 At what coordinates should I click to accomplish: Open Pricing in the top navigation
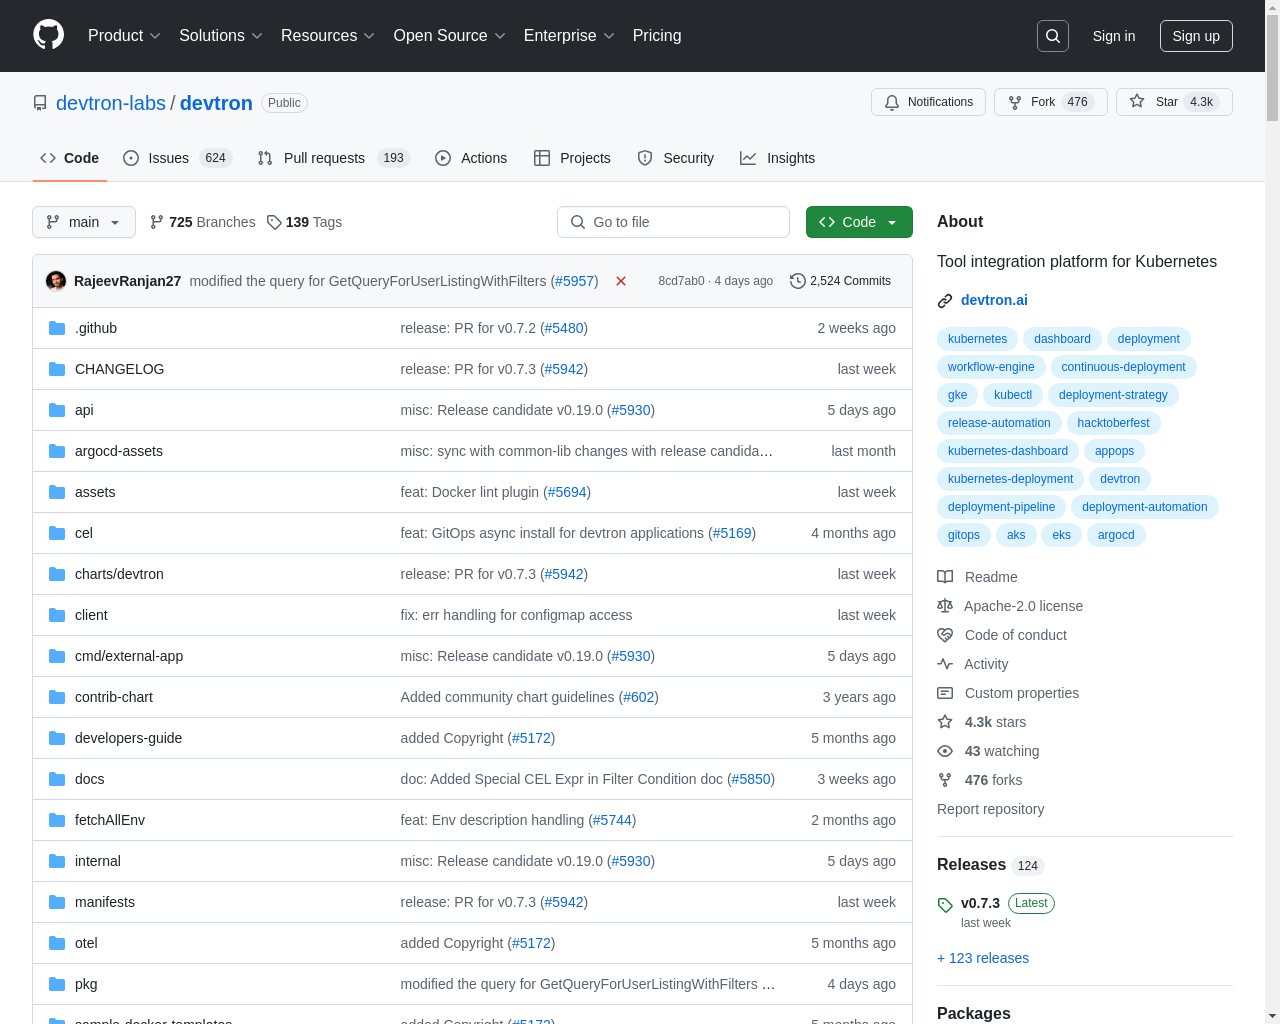point(657,36)
